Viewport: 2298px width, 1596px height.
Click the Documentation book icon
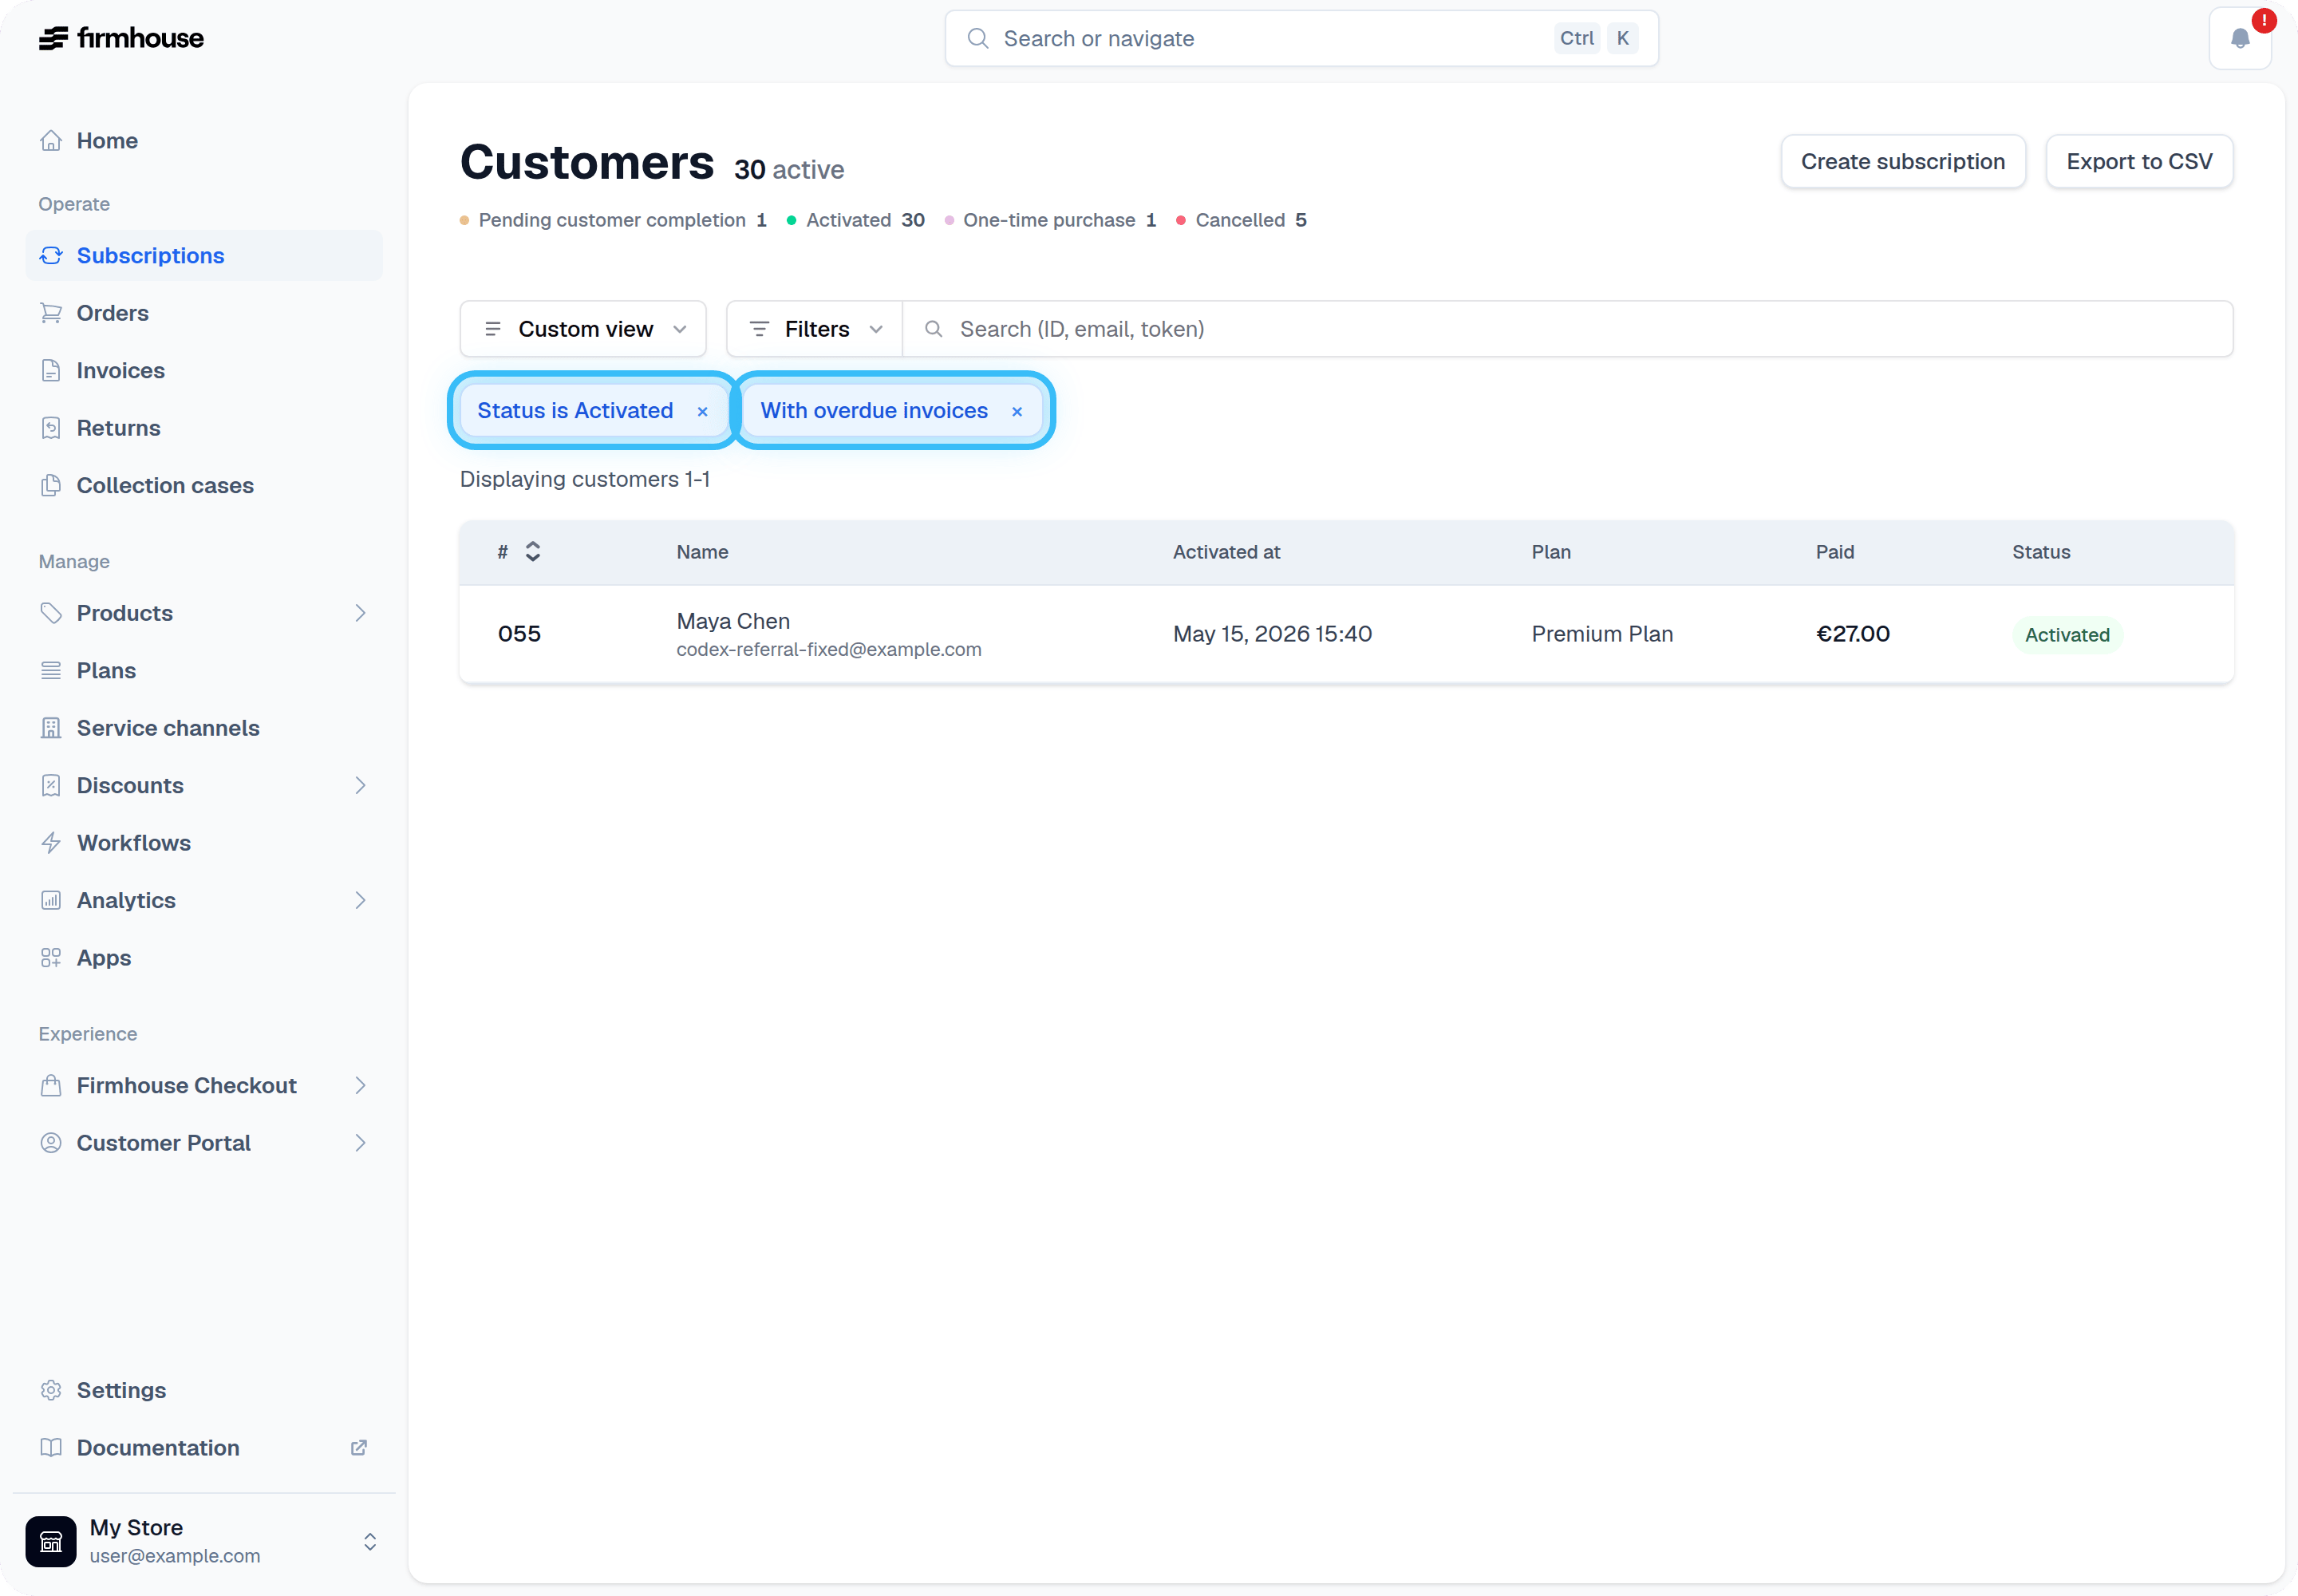[51, 1448]
